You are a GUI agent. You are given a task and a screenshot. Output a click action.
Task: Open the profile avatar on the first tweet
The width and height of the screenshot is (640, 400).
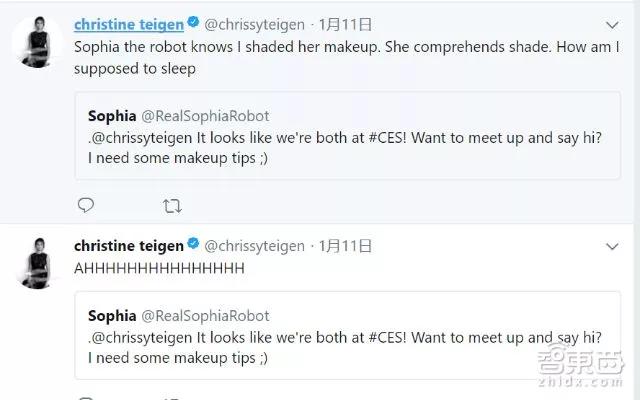click(35, 43)
